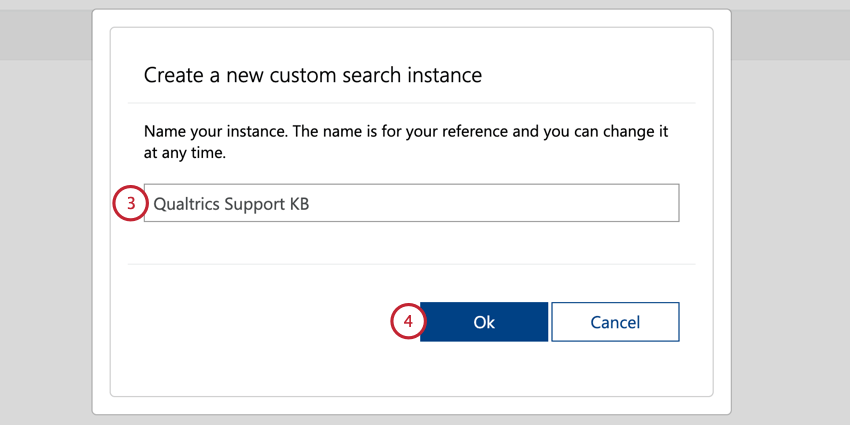
Task: Click the red circled step 3 marker
Action: (x=130, y=203)
